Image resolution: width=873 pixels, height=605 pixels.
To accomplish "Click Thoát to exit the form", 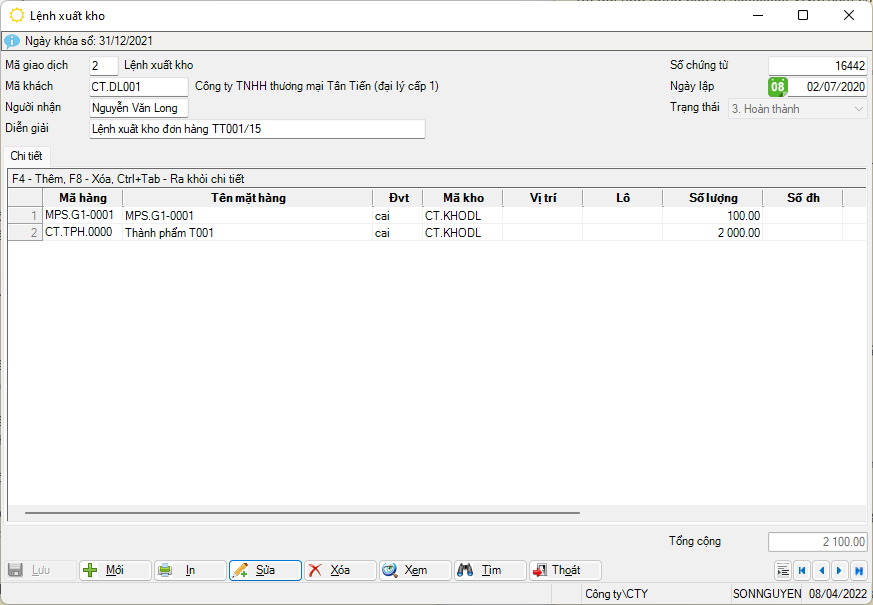I will 565,570.
